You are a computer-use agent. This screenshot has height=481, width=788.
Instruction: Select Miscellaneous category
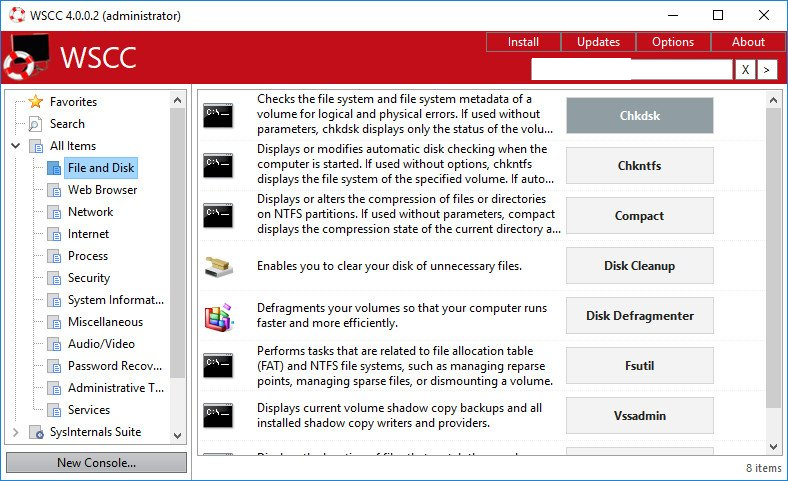click(106, 322)
